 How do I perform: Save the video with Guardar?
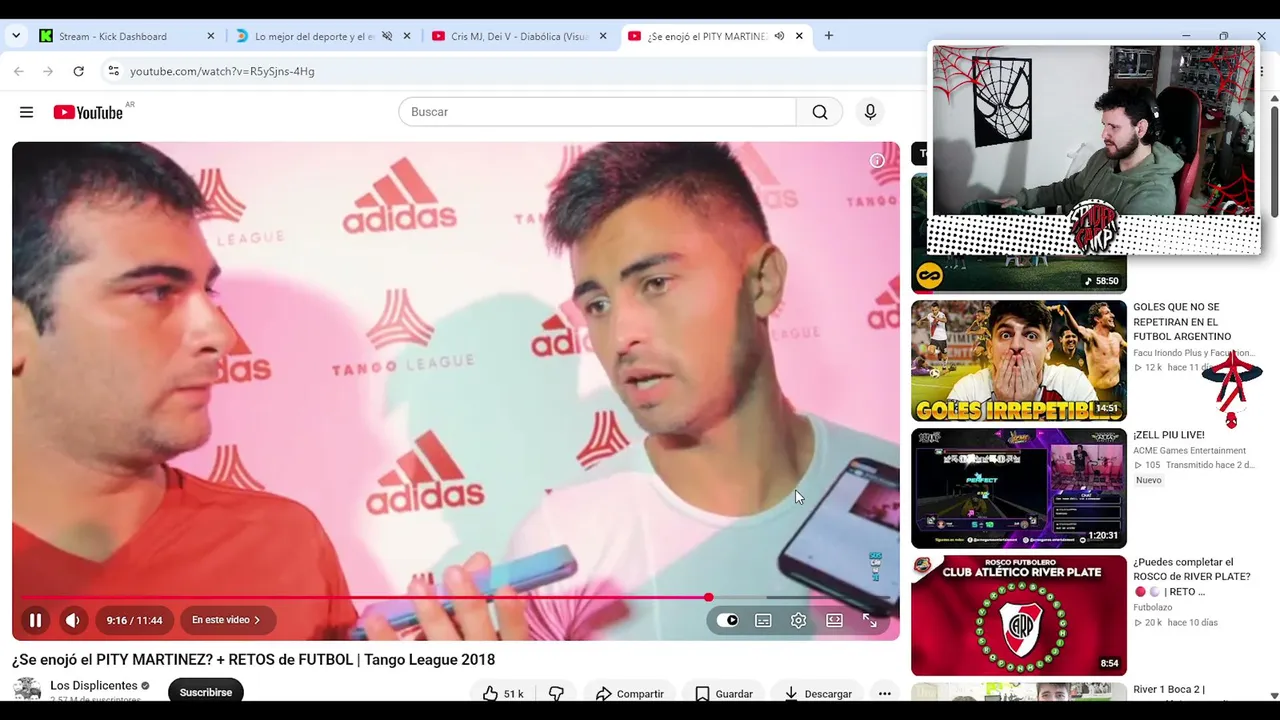(x=723, y=693)
